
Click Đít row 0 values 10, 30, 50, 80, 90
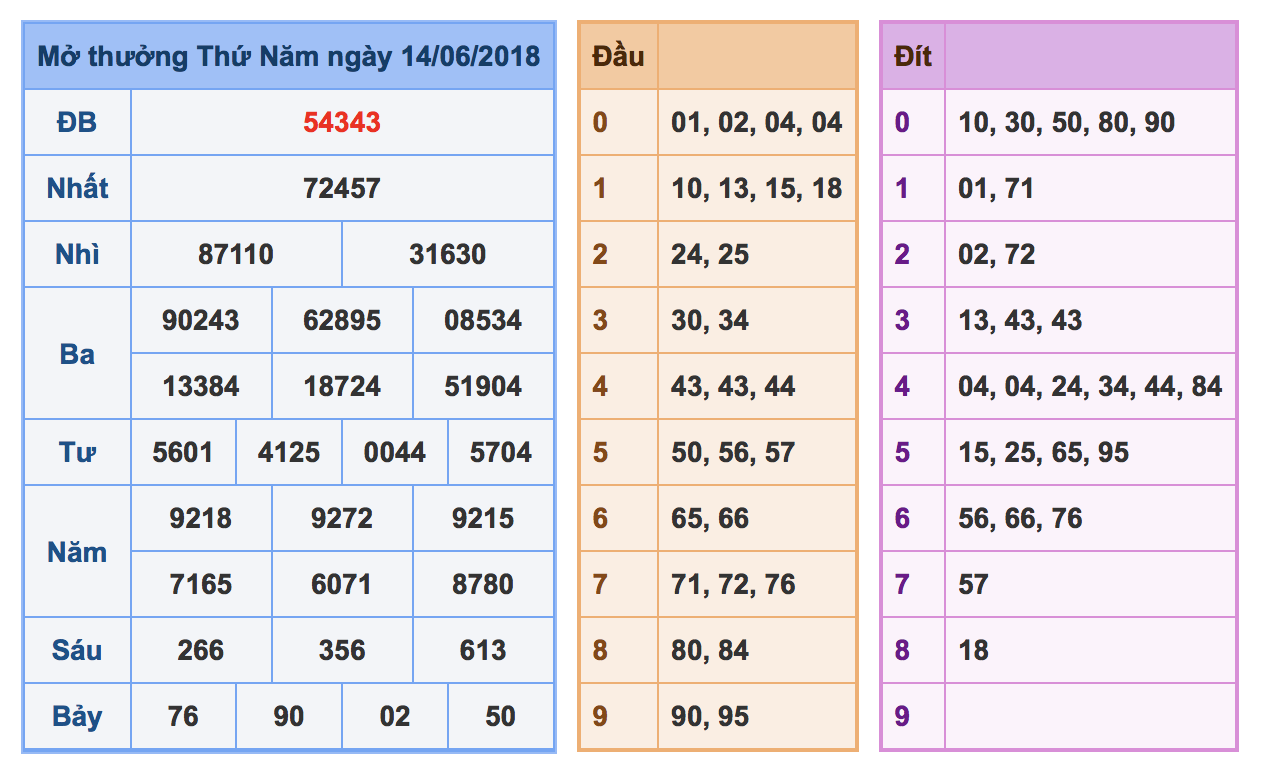pyautogui.click(x=1066, y=122)
